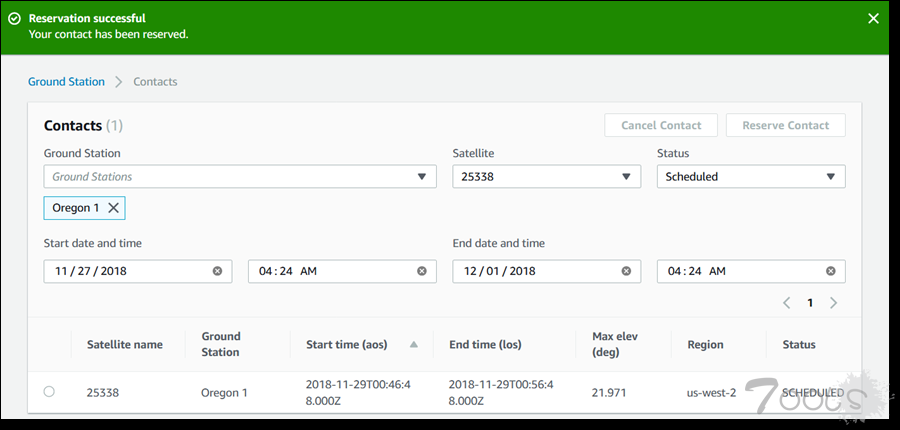Screen dimensions: 900x430
Task: Click the green success checkmark icon
Action: [14, 19]
